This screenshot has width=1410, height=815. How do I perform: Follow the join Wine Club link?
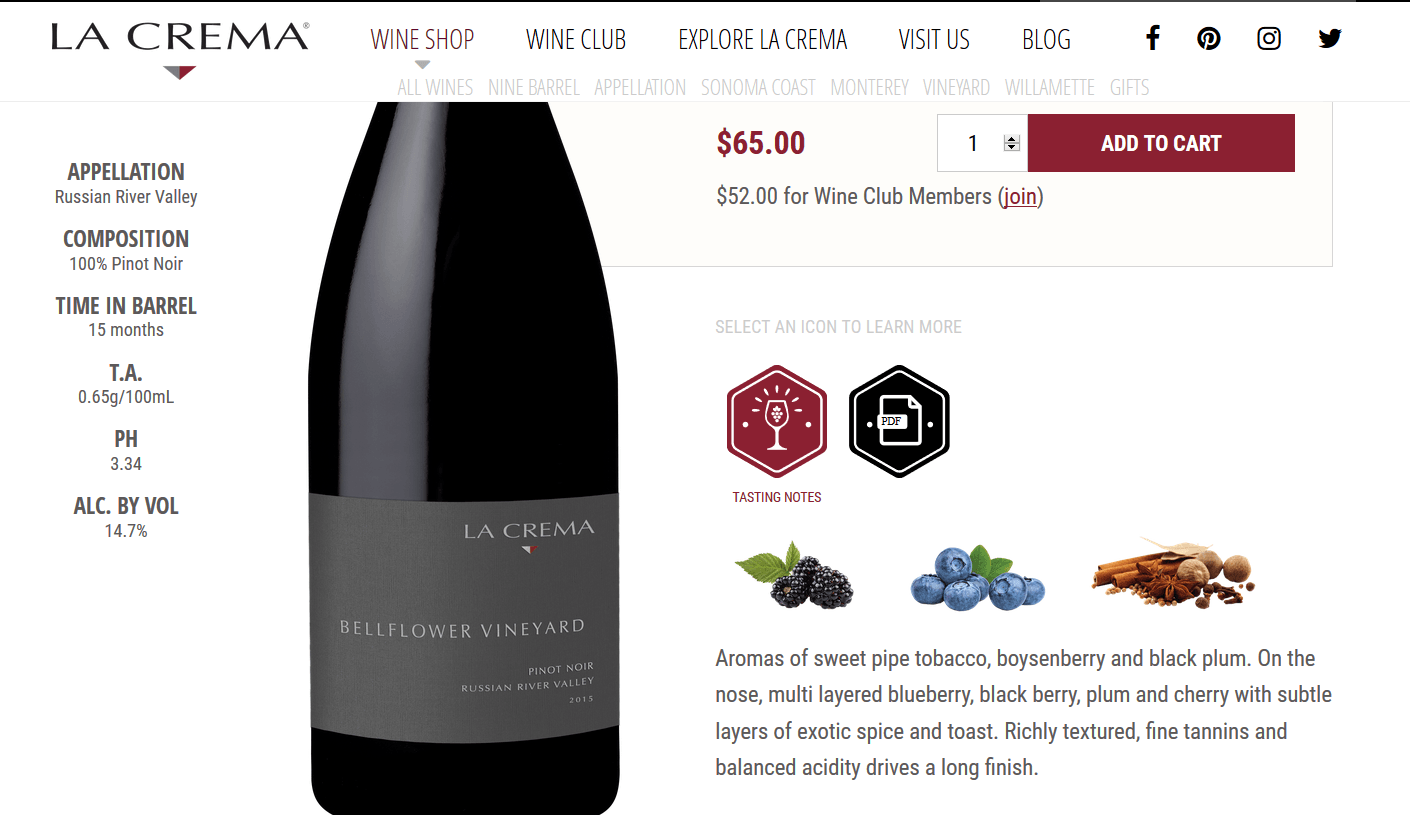tap(1020, 196)
